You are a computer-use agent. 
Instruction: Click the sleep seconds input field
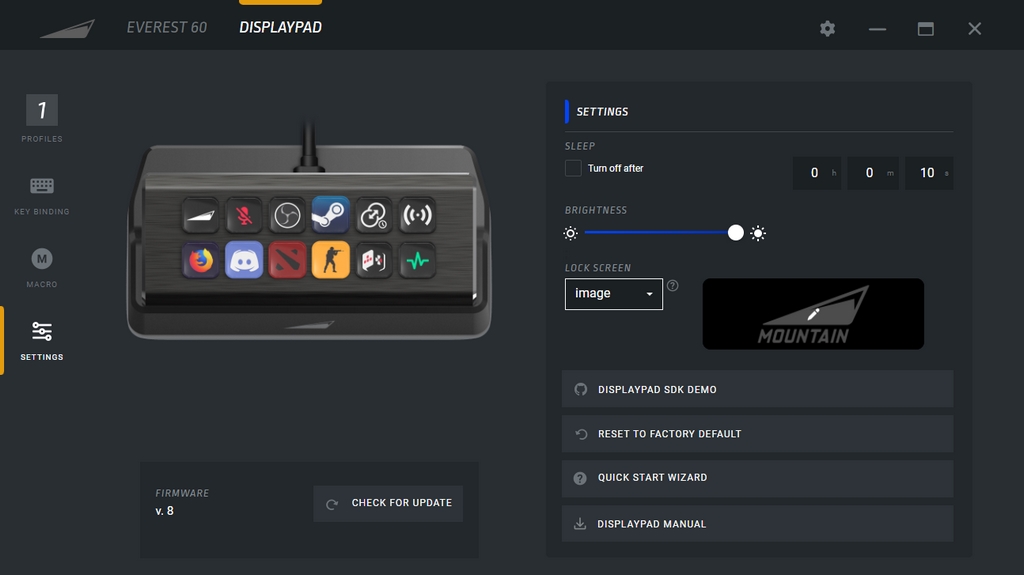click(x=929, y=173)
